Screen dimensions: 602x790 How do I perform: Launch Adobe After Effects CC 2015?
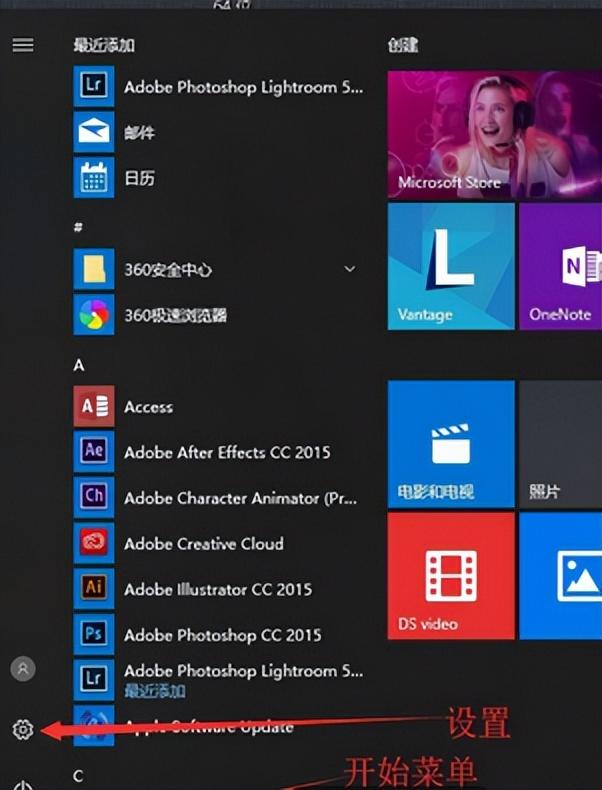[x=226, y=452]
